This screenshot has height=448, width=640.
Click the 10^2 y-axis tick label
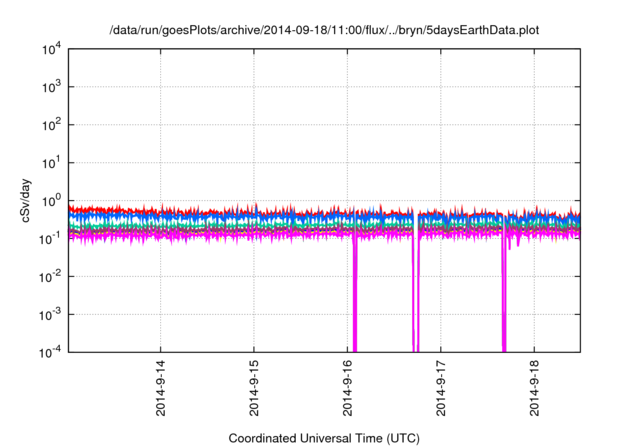point(52,124)
